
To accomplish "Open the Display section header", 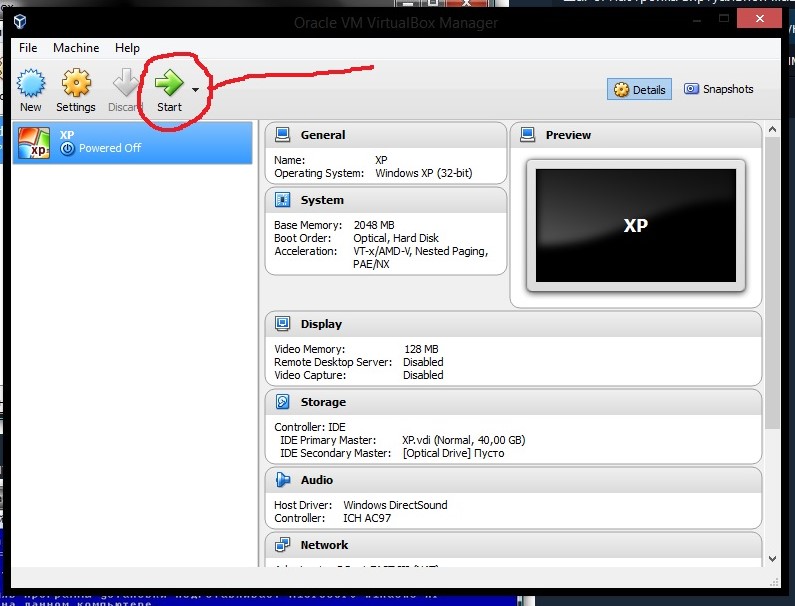I will [513, 324].
